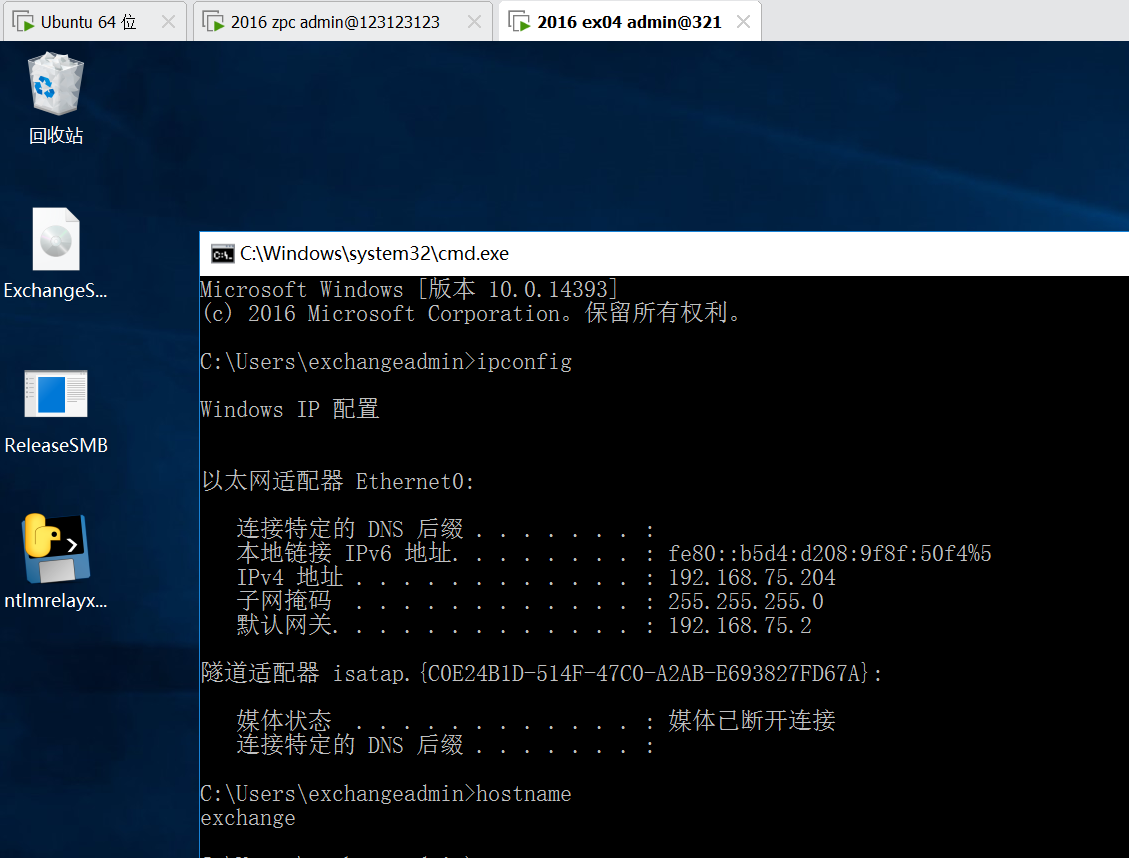Click the IPv4 address 192.168.75.204
Screen dimensions: 1129x858
(752, 577)
